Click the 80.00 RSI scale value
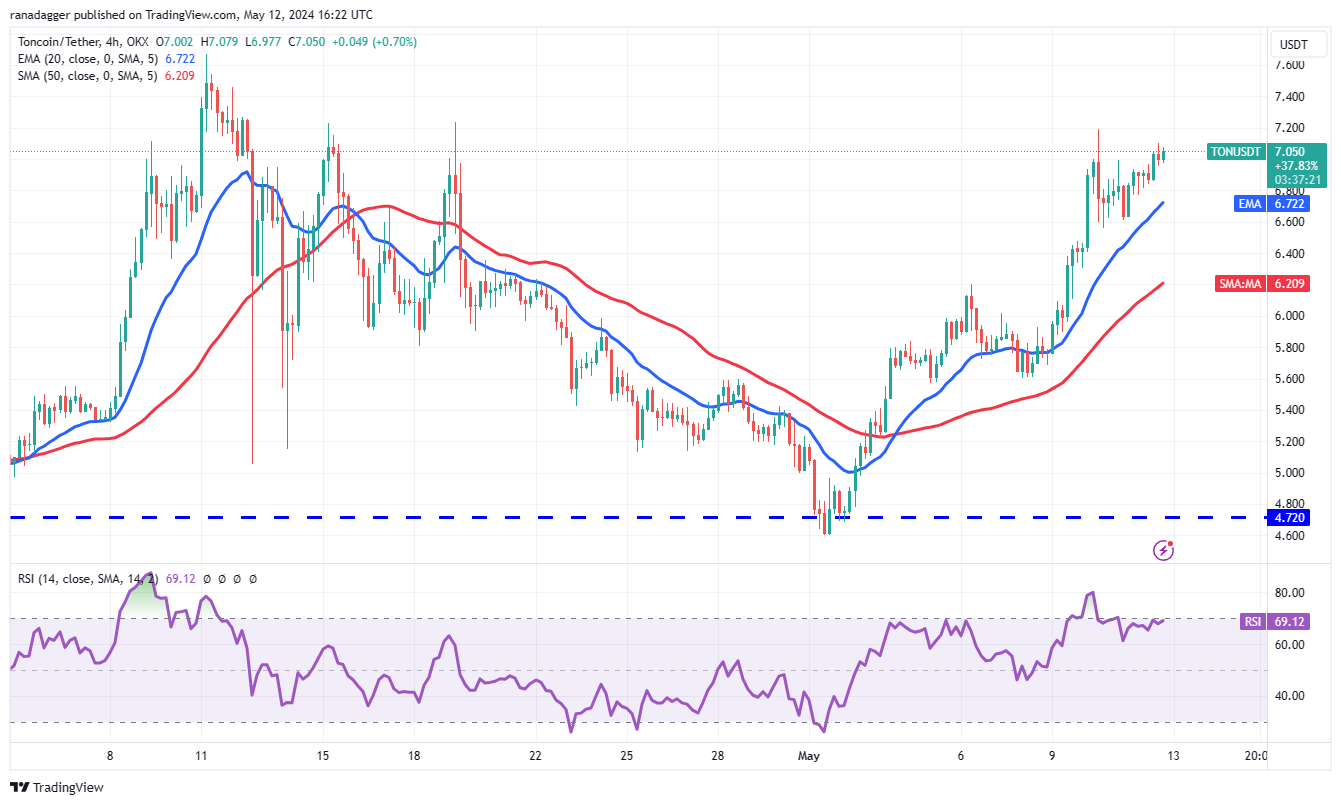The height and width of the screenshot is (805, 1341). point(1289,593)
